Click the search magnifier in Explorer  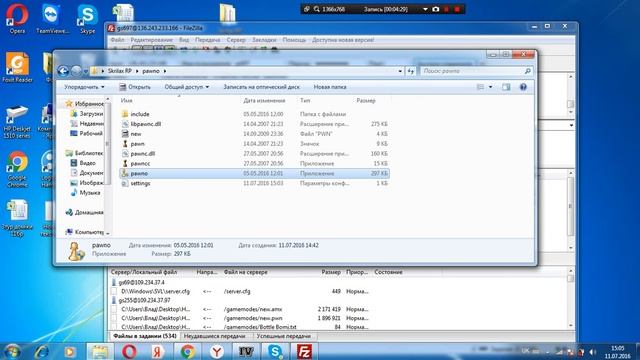click(527, 71)
